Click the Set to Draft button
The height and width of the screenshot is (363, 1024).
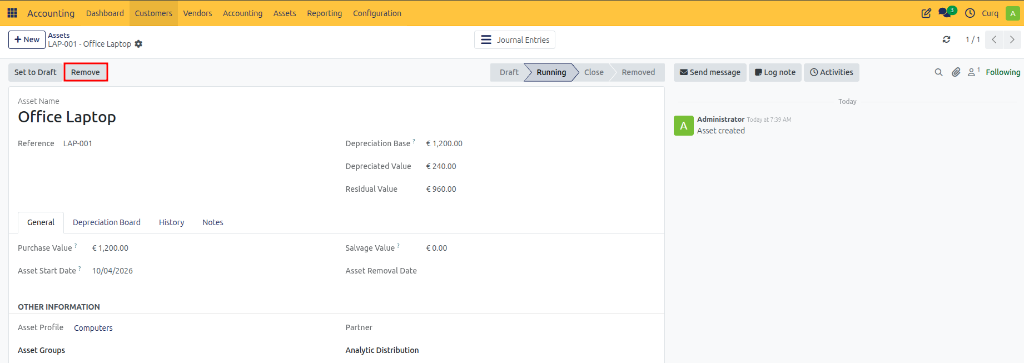tap(35, 72)
